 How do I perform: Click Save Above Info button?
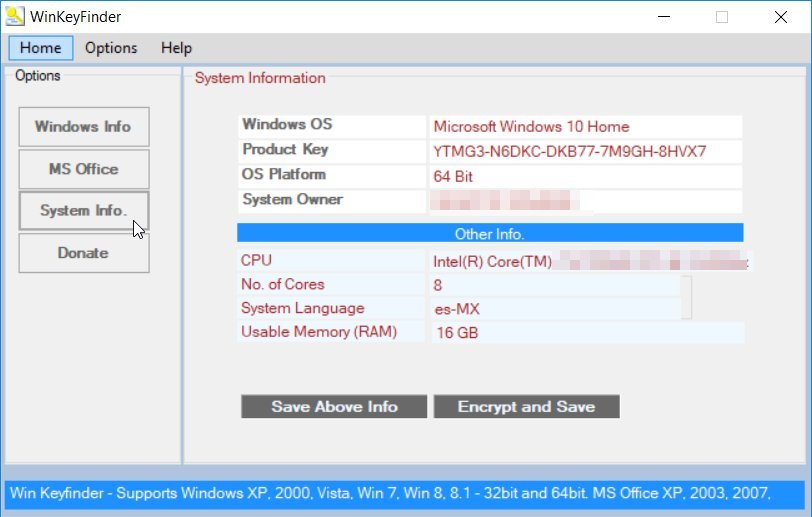point(334,407)
